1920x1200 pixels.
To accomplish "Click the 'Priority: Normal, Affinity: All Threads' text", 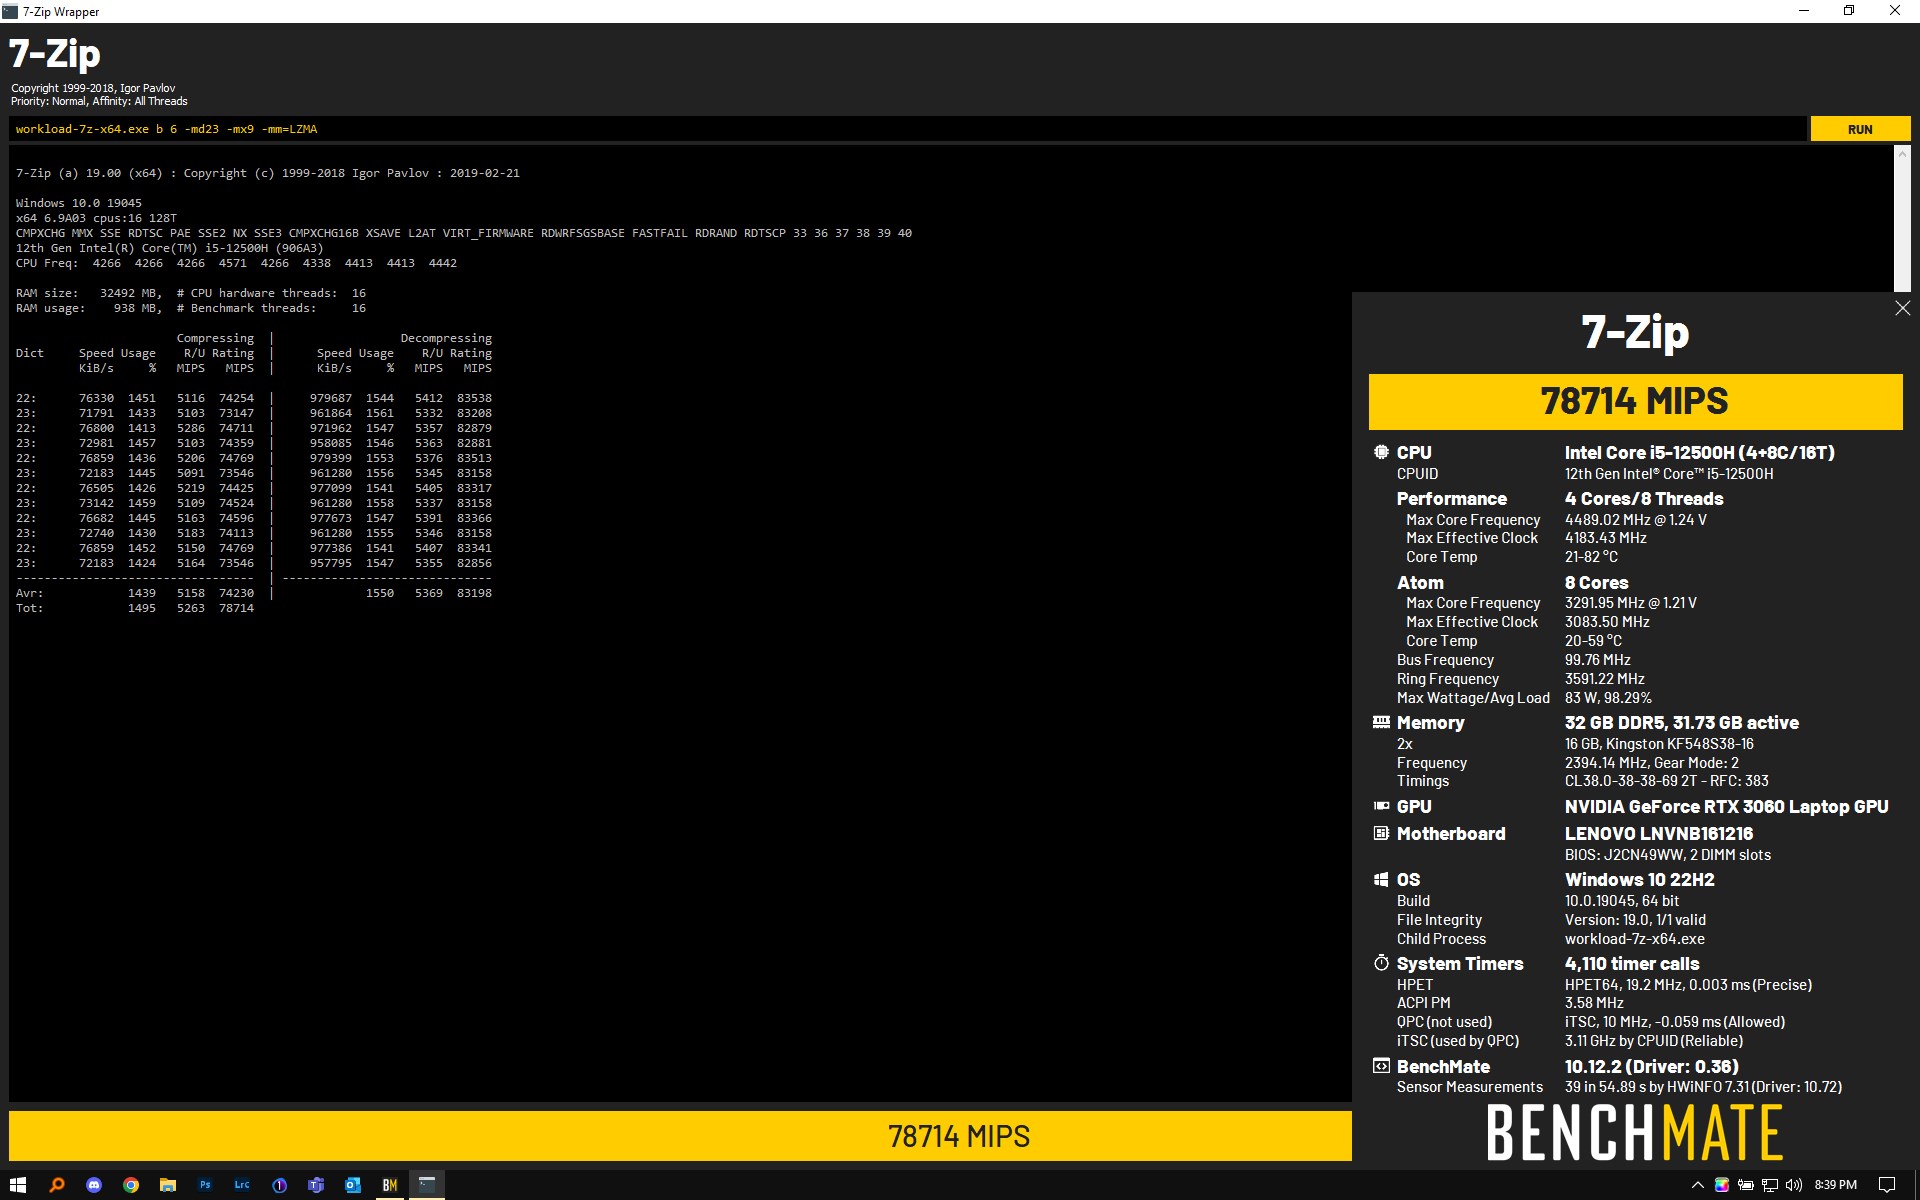I will coord(99,101).
